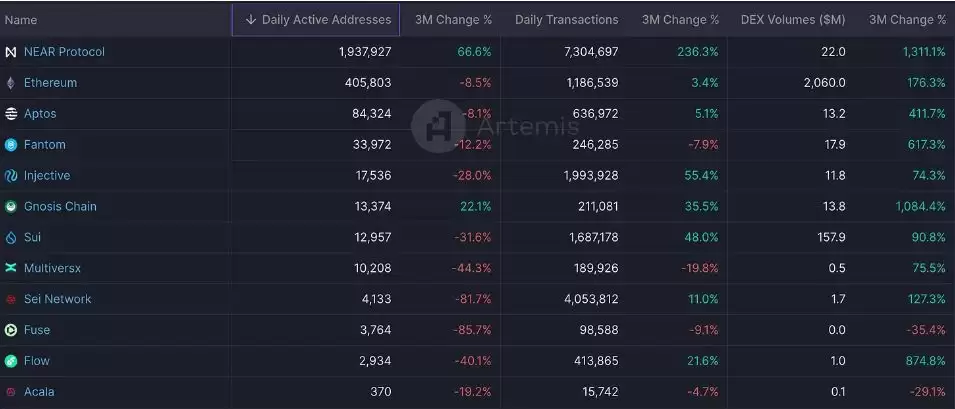Sort by Daily Transactions column header
Viewport: 955px width, 409px height.
566,20
